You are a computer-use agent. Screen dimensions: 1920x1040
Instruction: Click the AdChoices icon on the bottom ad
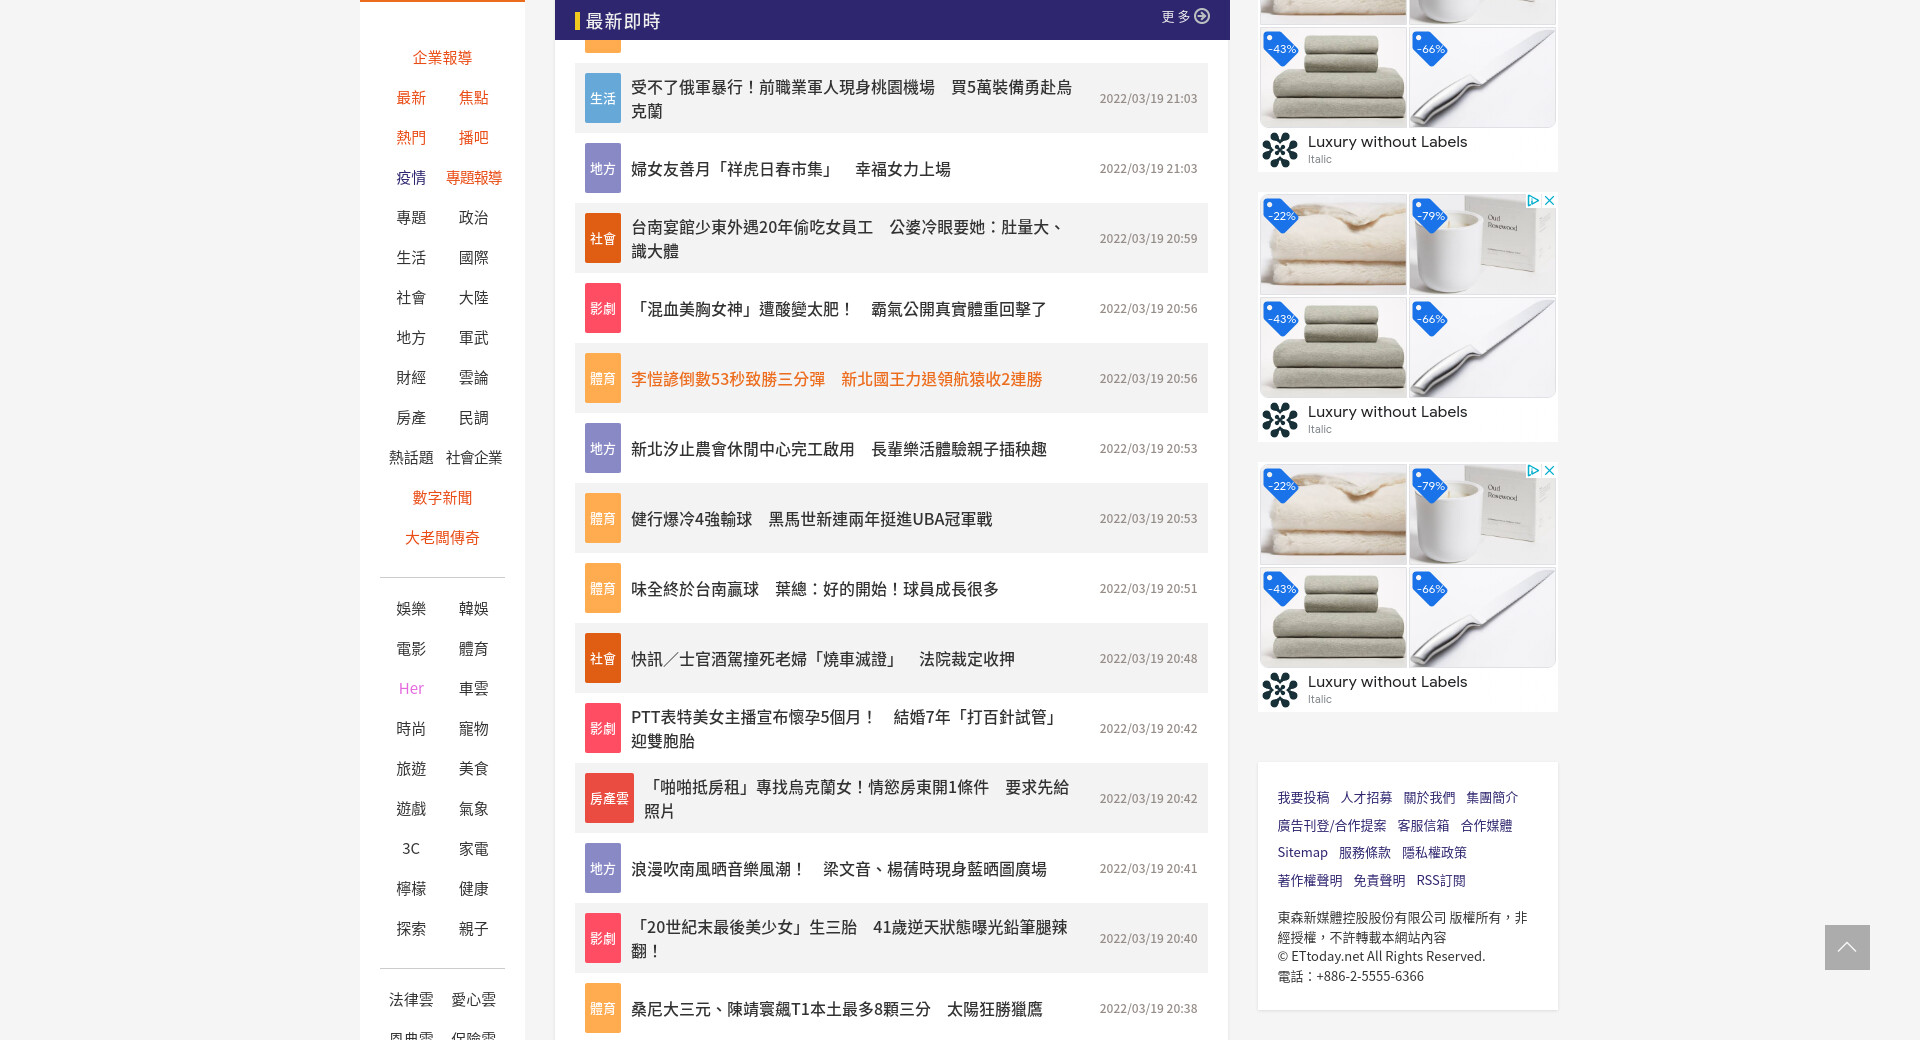click(1532, 471)
